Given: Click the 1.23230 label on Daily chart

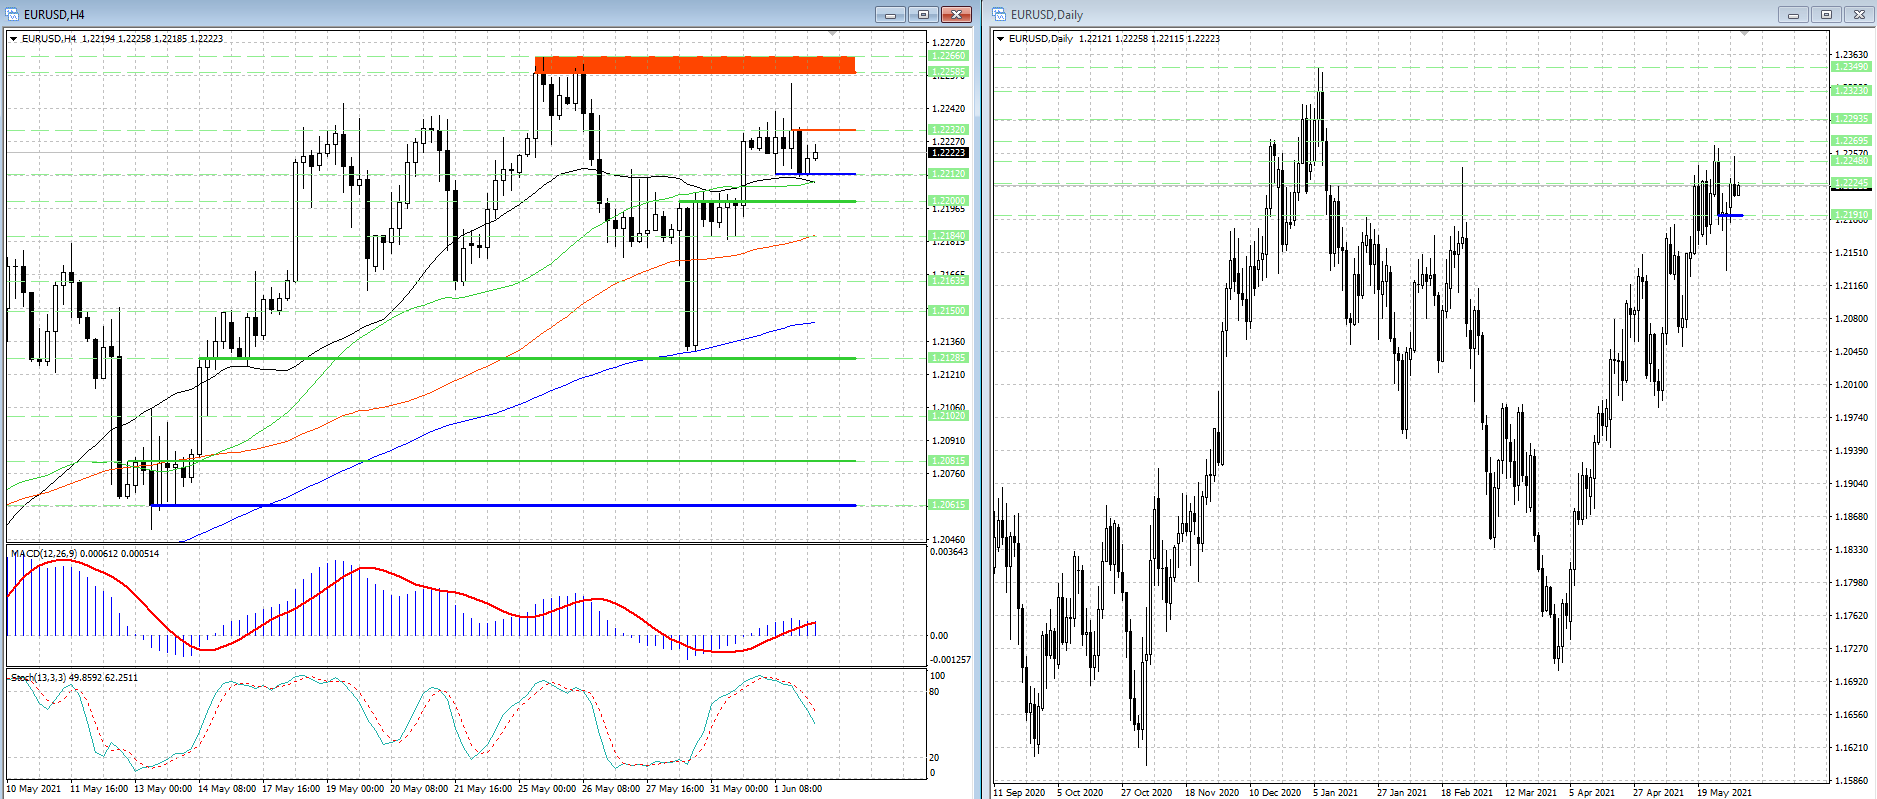Looking at the screenshot, I should tap(1851, 91).
